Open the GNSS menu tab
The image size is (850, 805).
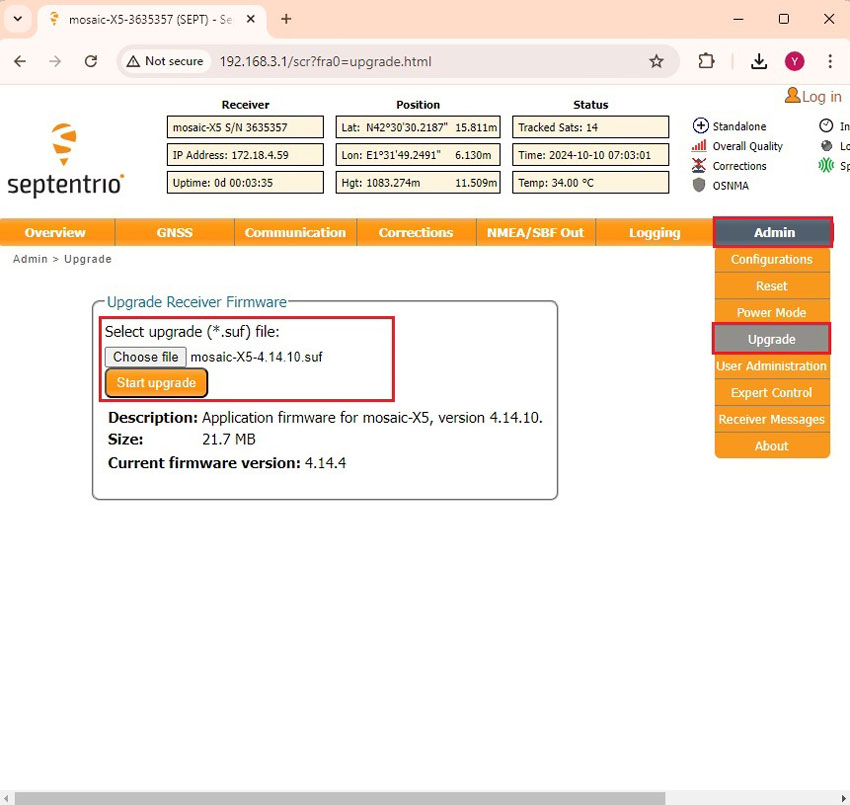(174, 232)
